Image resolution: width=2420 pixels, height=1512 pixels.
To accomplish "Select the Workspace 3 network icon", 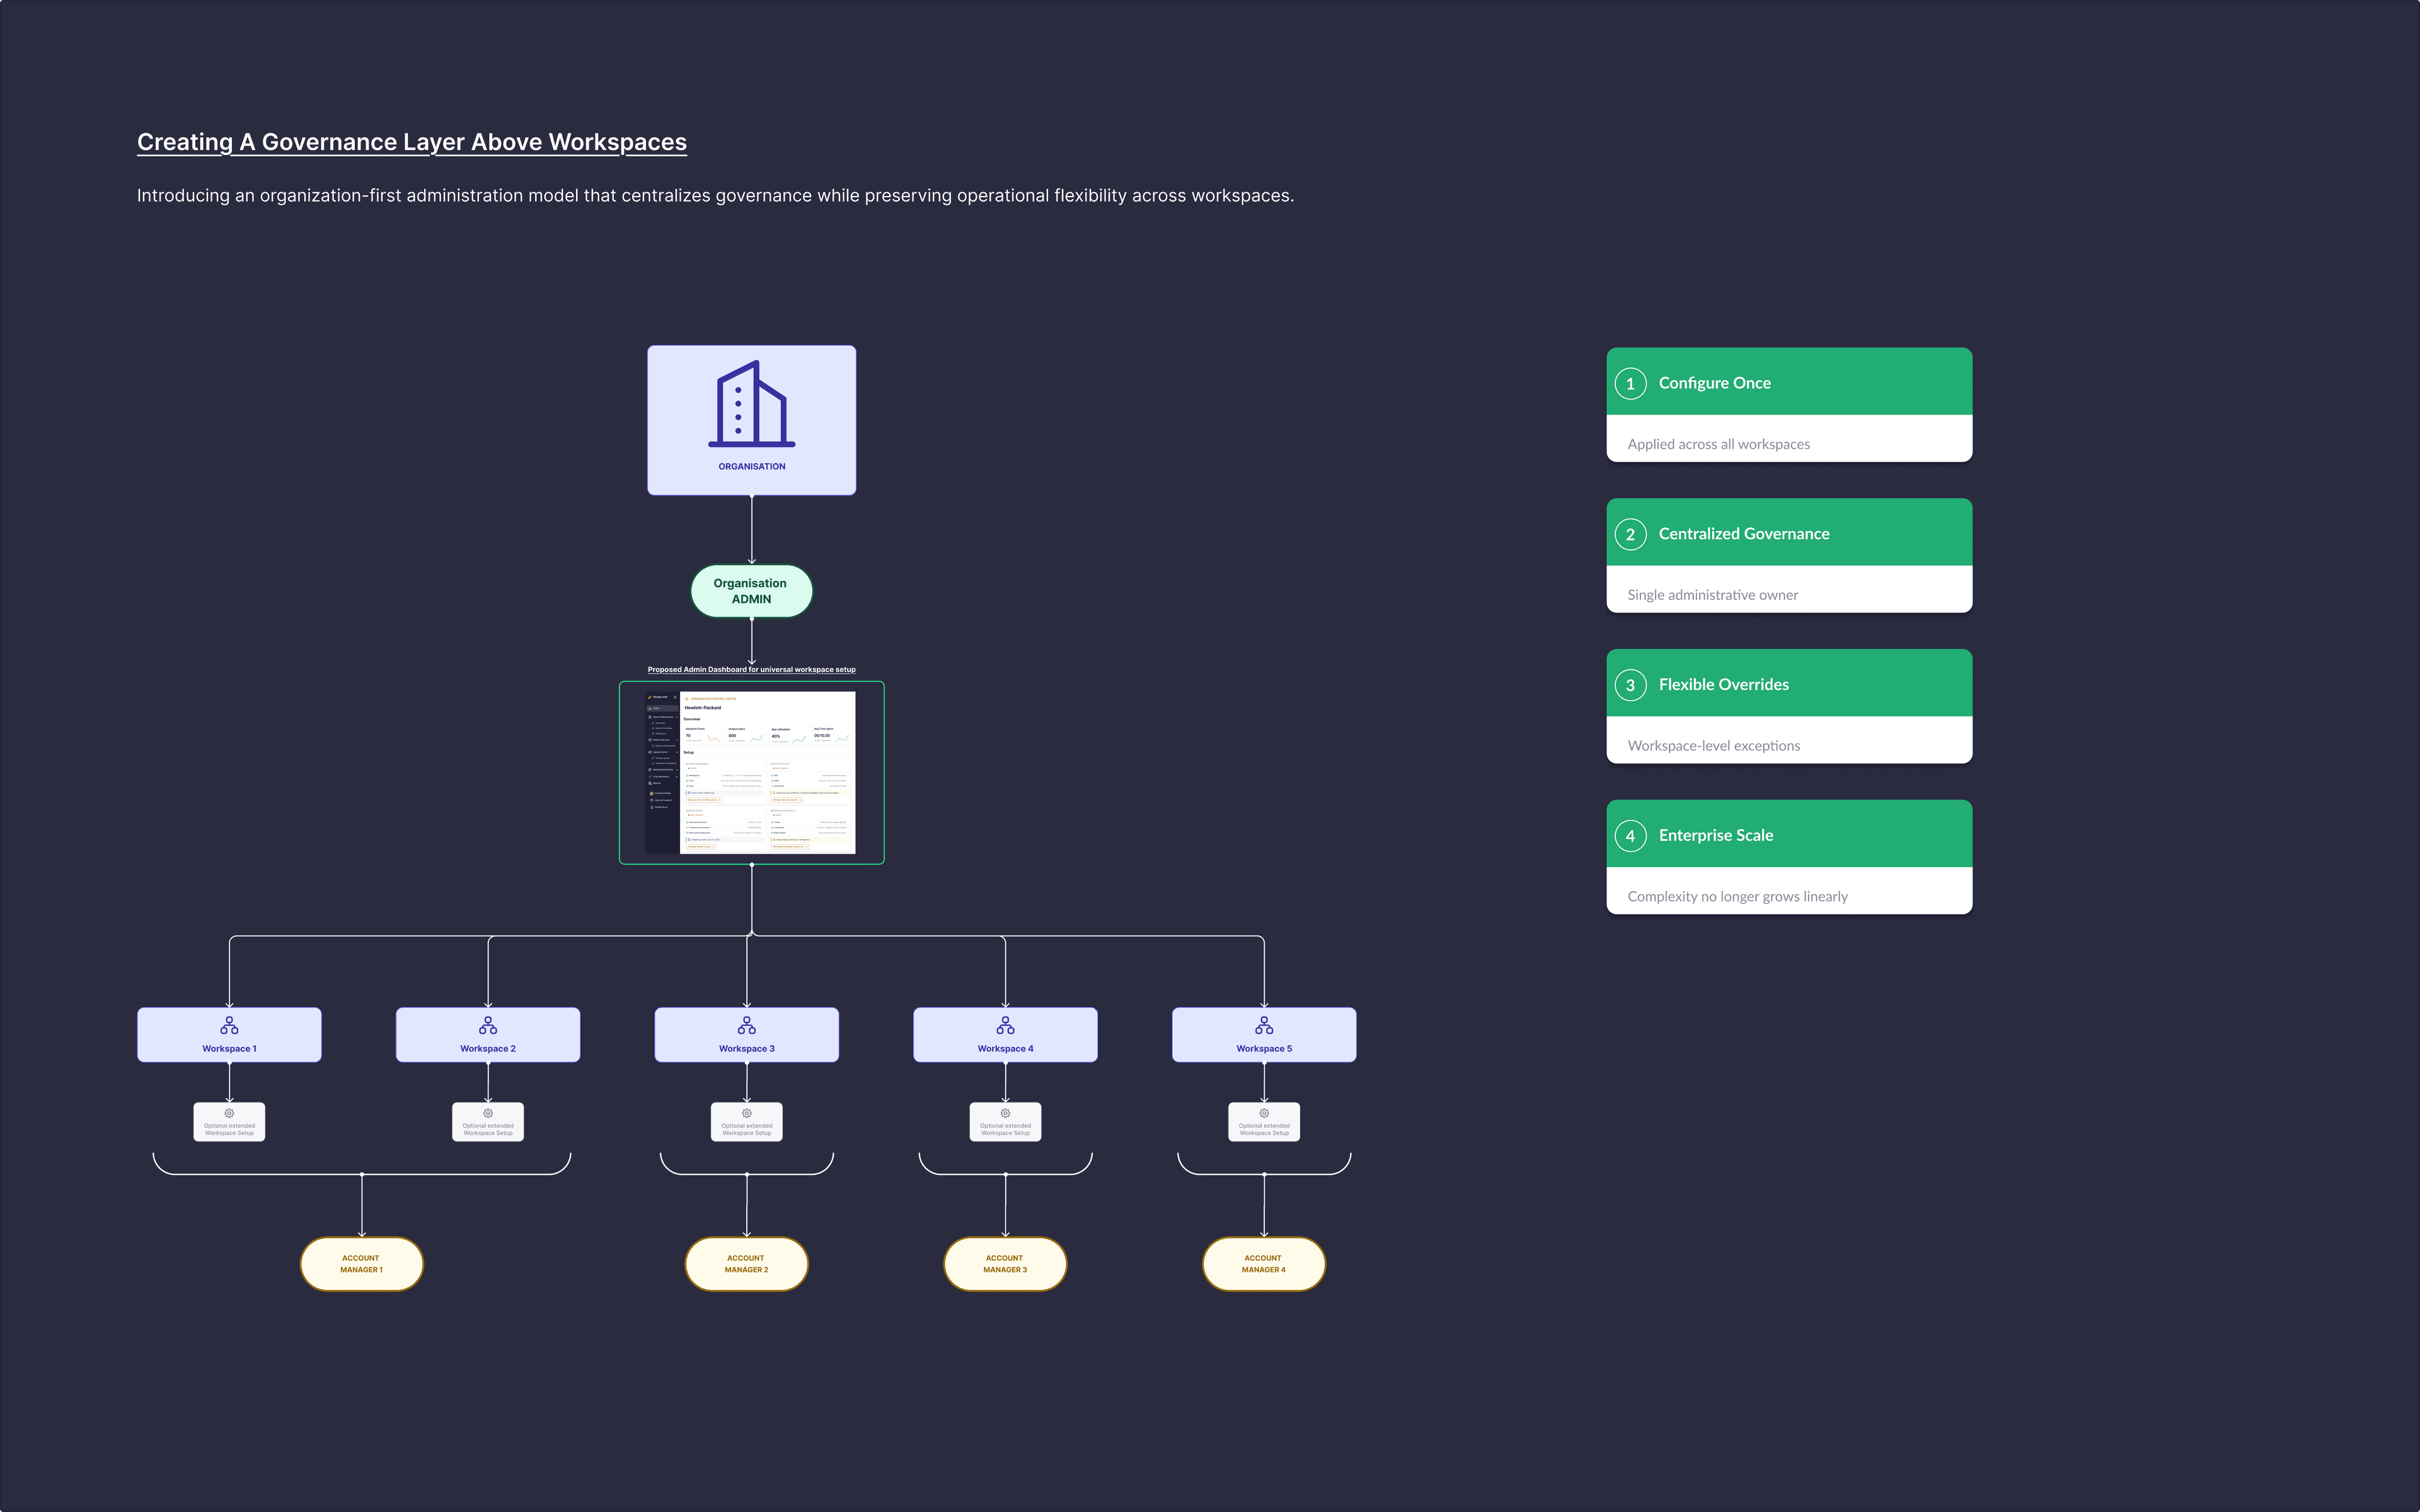I will coord(747,1026).
